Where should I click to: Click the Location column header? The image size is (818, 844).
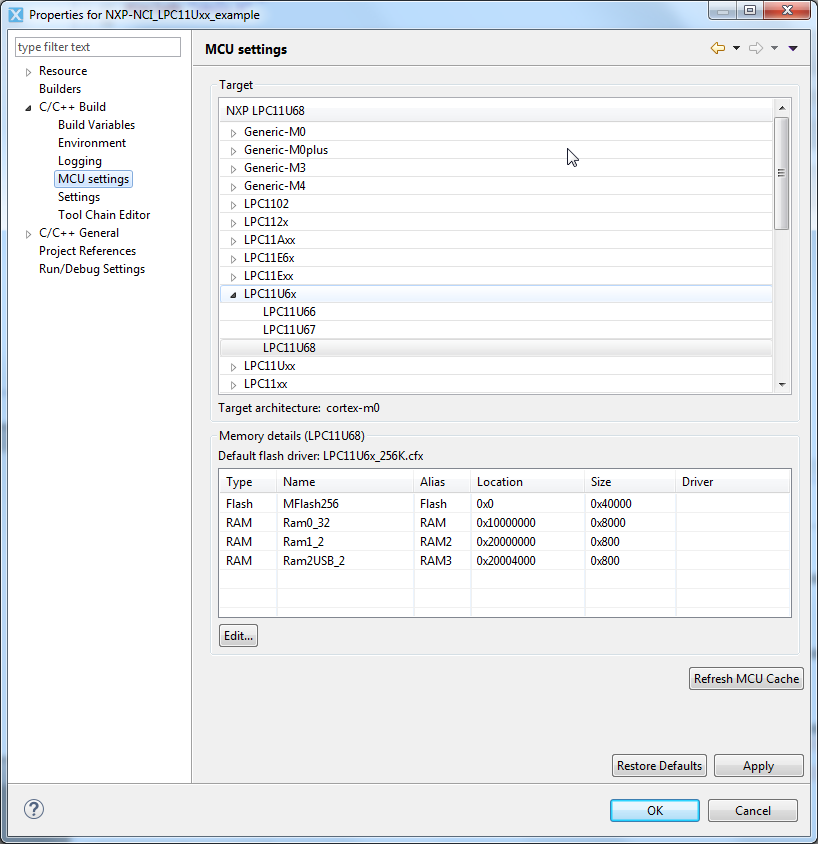(x=527, y=482)
